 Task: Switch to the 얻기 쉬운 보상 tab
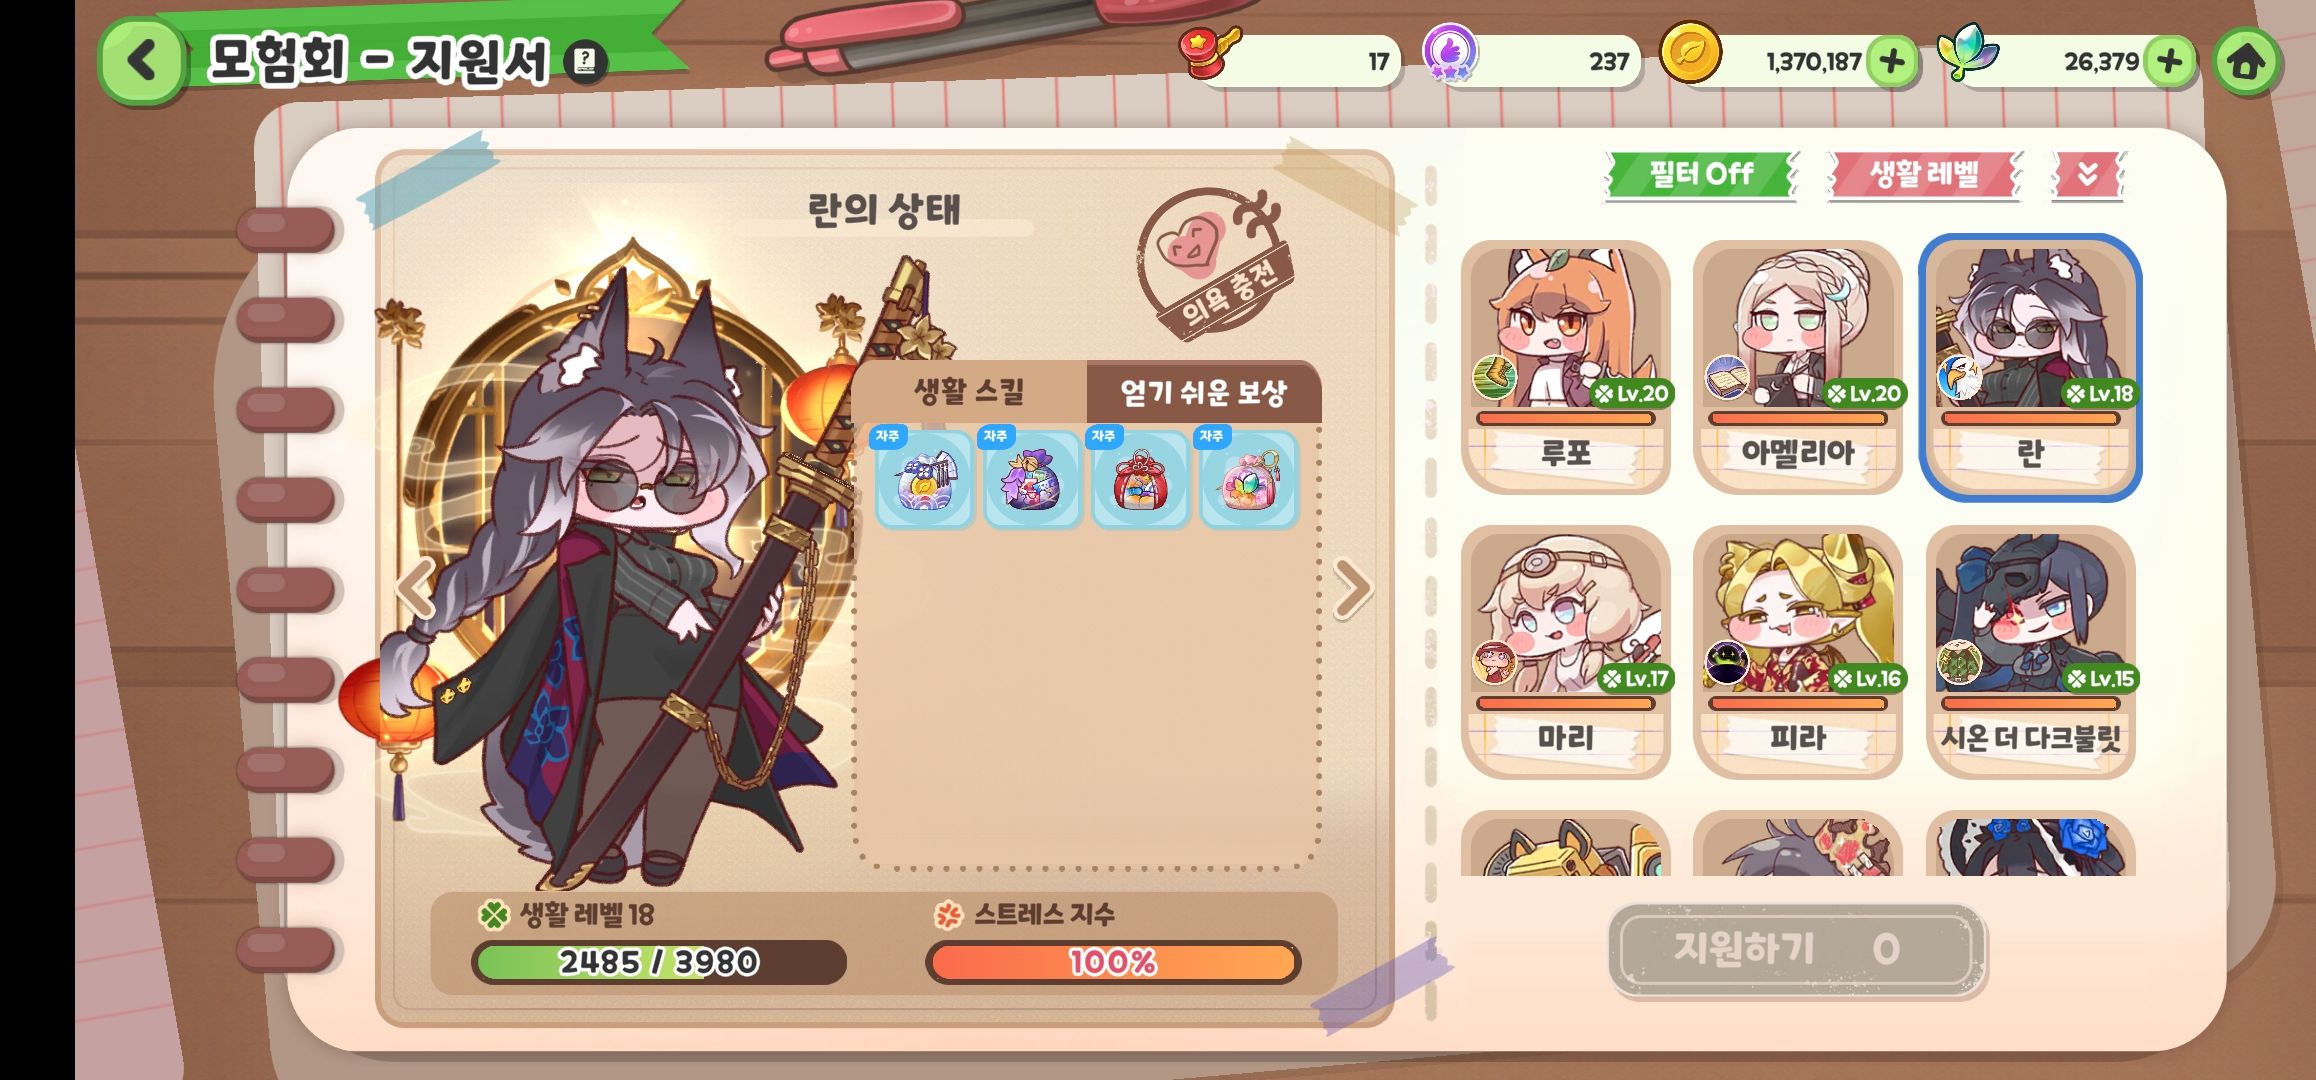point(1204,392)
